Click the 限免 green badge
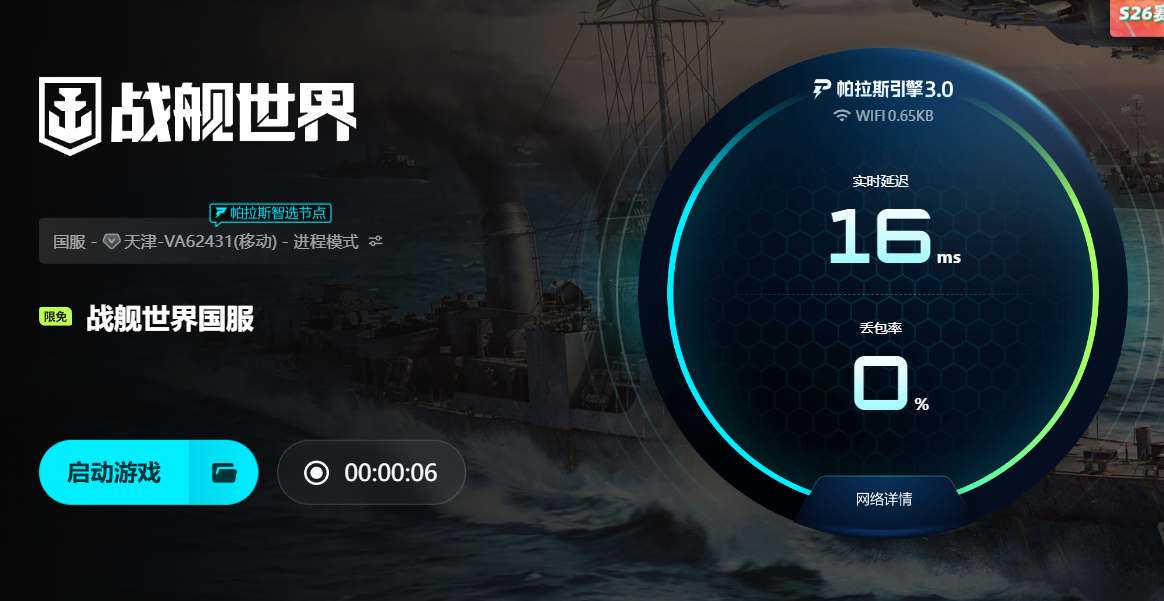 coord(56,317)
